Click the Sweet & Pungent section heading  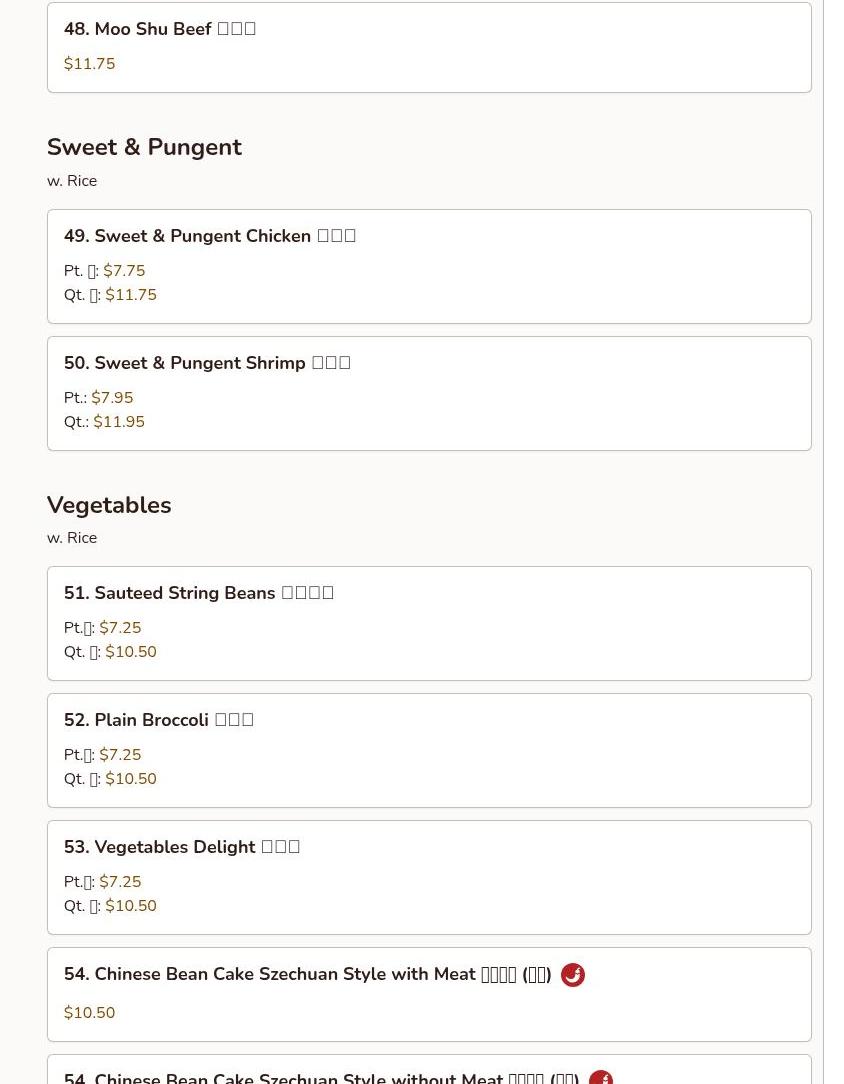pyautogui.click(x=144, y=147)
